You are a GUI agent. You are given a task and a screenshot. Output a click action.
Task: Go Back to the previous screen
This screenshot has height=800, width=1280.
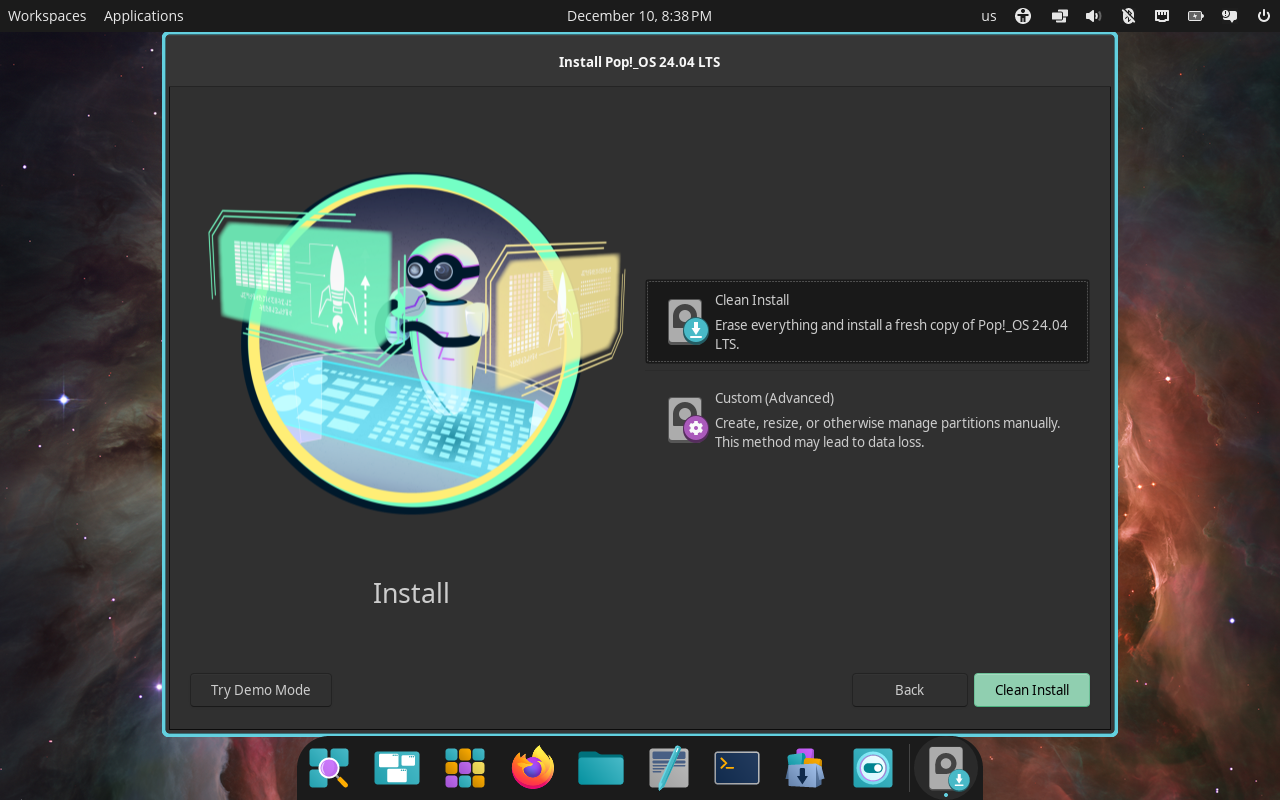click(x=909, y=689)
